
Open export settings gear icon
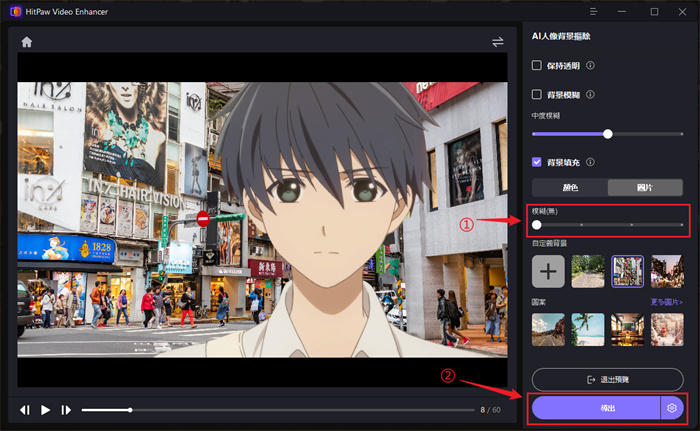point(672,408)
